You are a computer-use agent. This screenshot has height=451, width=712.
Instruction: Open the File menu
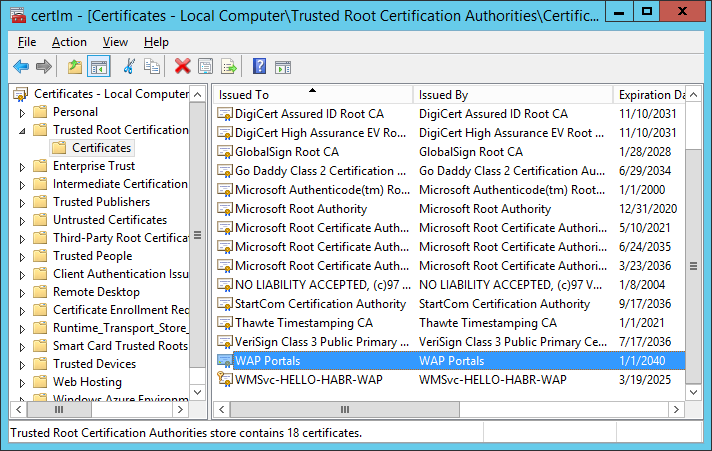27,42
